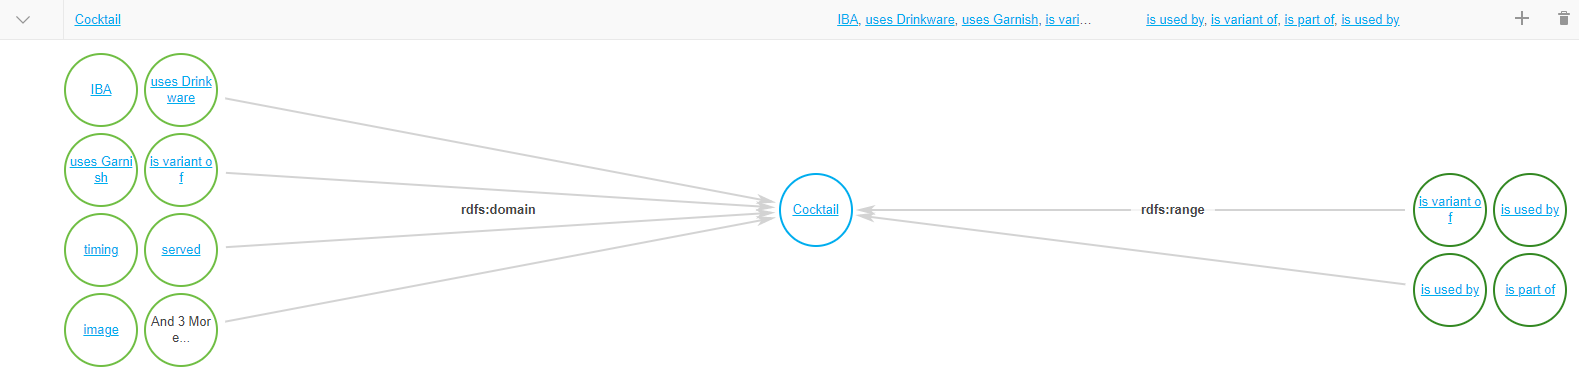Expand the 'And 3 More...' node
This screenshot has height=370, width=1579.
181,330
